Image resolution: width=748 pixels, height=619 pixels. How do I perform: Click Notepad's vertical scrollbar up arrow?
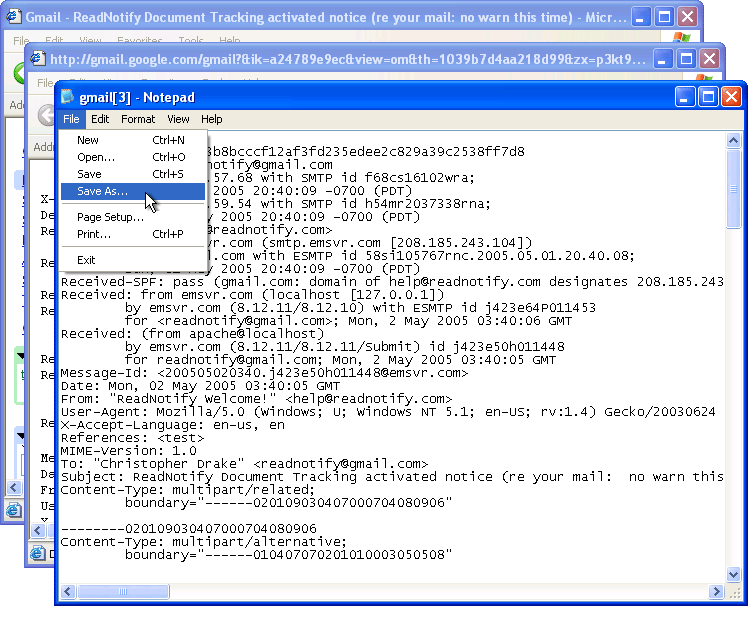733,139
